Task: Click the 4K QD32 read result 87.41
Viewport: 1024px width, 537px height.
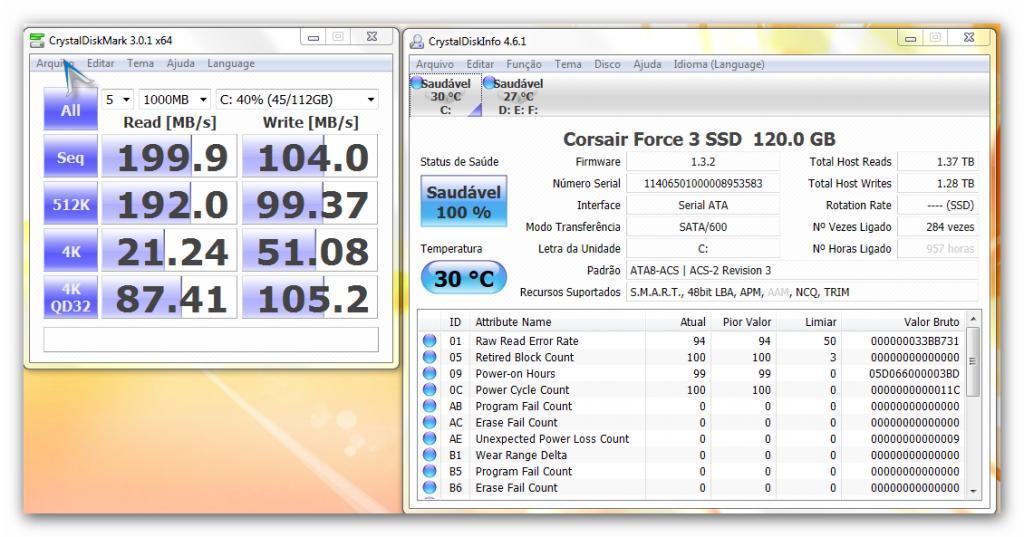Action: pos(169,297)
